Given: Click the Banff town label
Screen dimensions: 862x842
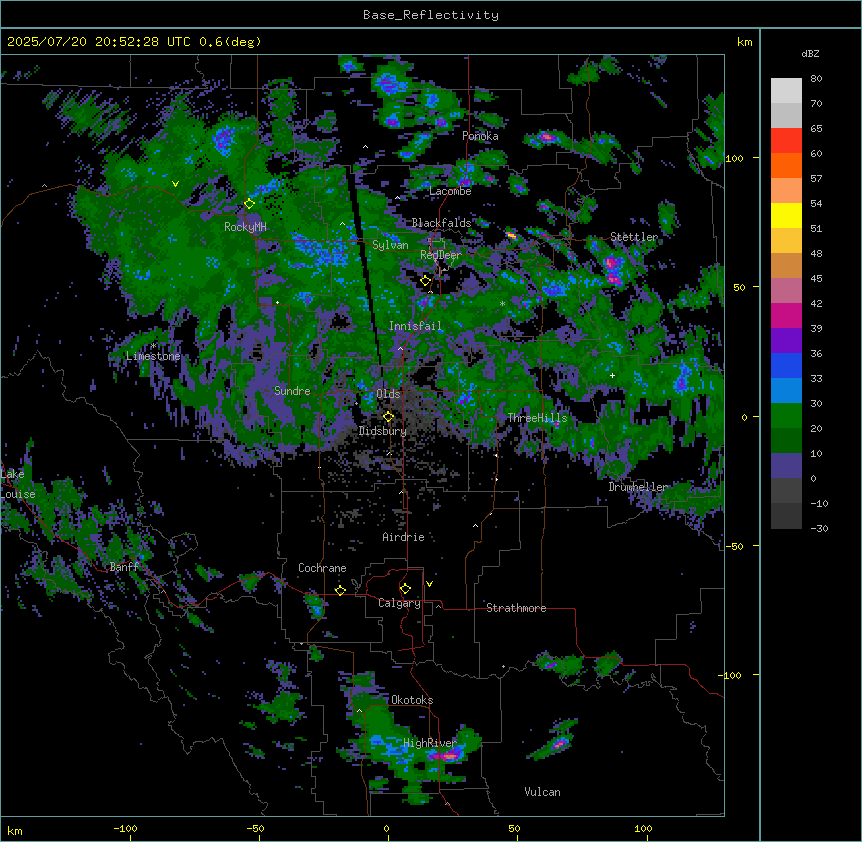Looking at the screenshot, I should point(124,567).
